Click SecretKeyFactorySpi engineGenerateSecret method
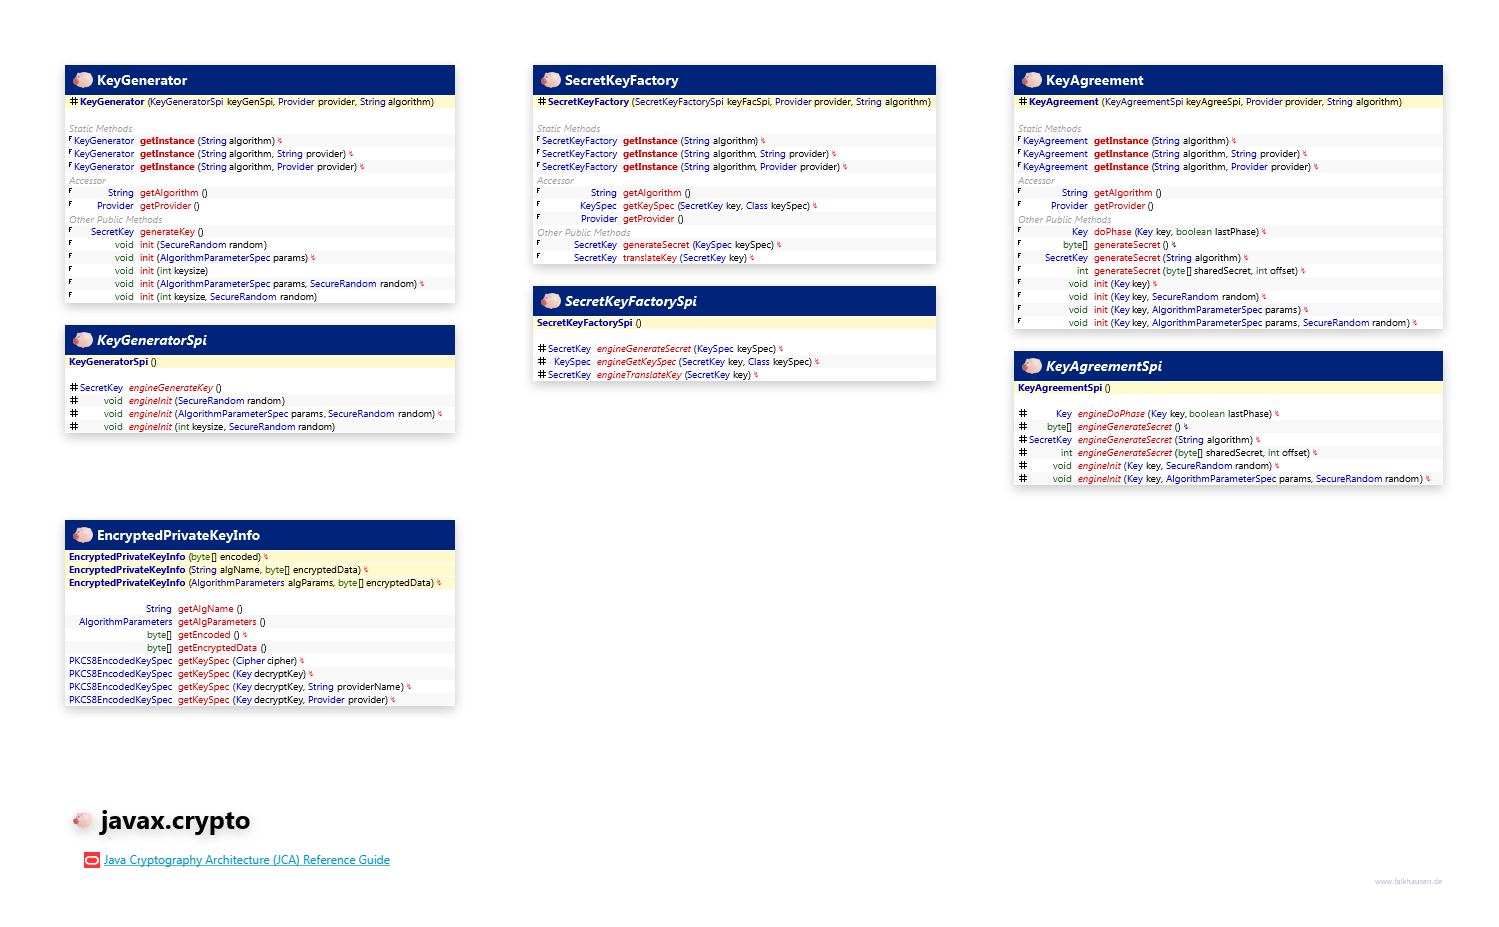Image resolution: width=1499 pixels, height=927 pixels. (734, 349)
